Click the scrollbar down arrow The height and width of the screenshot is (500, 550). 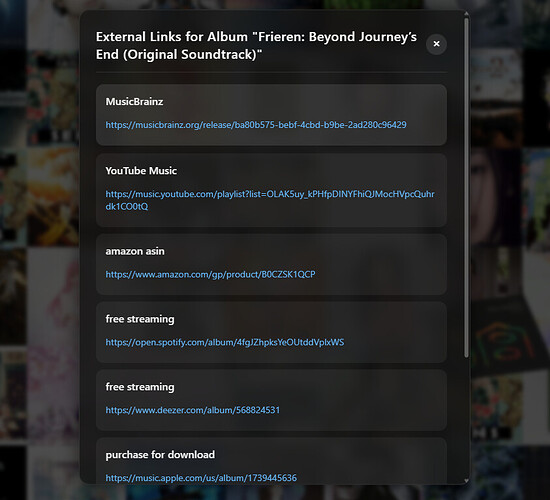pyautogui.click(x=466, y=481)
